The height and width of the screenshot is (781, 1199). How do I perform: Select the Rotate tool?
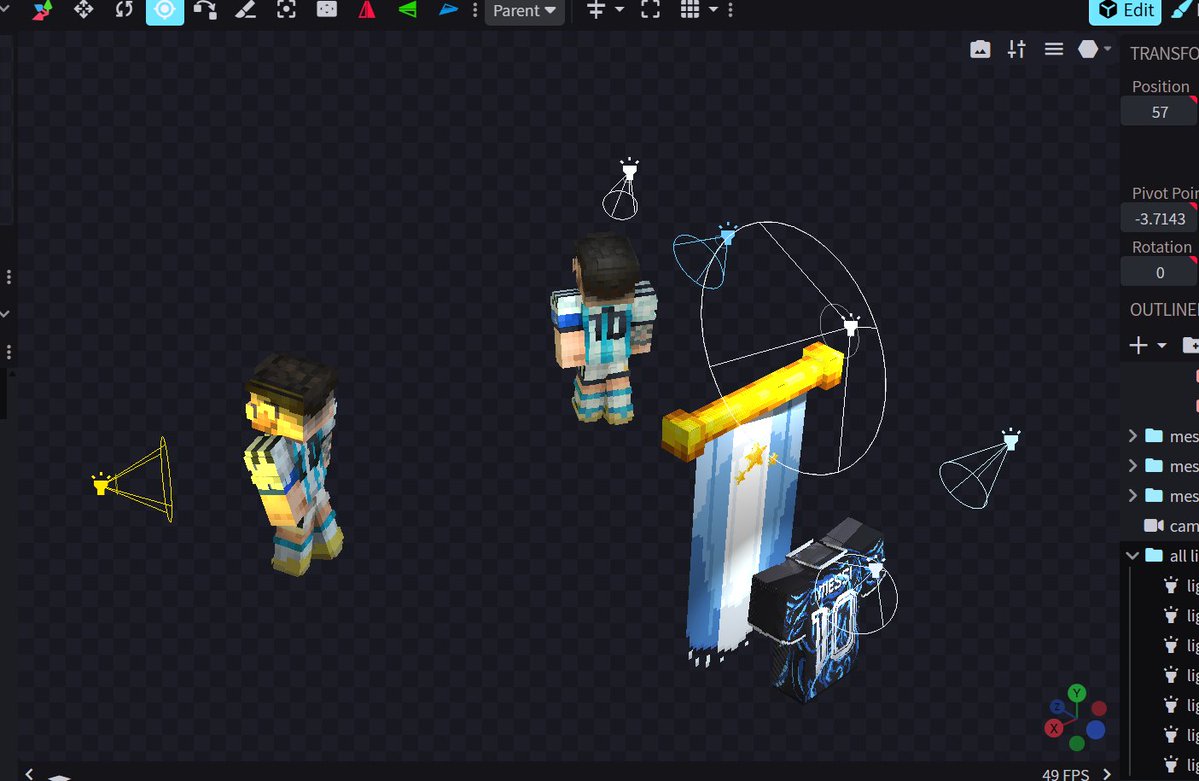coord(124,10)
